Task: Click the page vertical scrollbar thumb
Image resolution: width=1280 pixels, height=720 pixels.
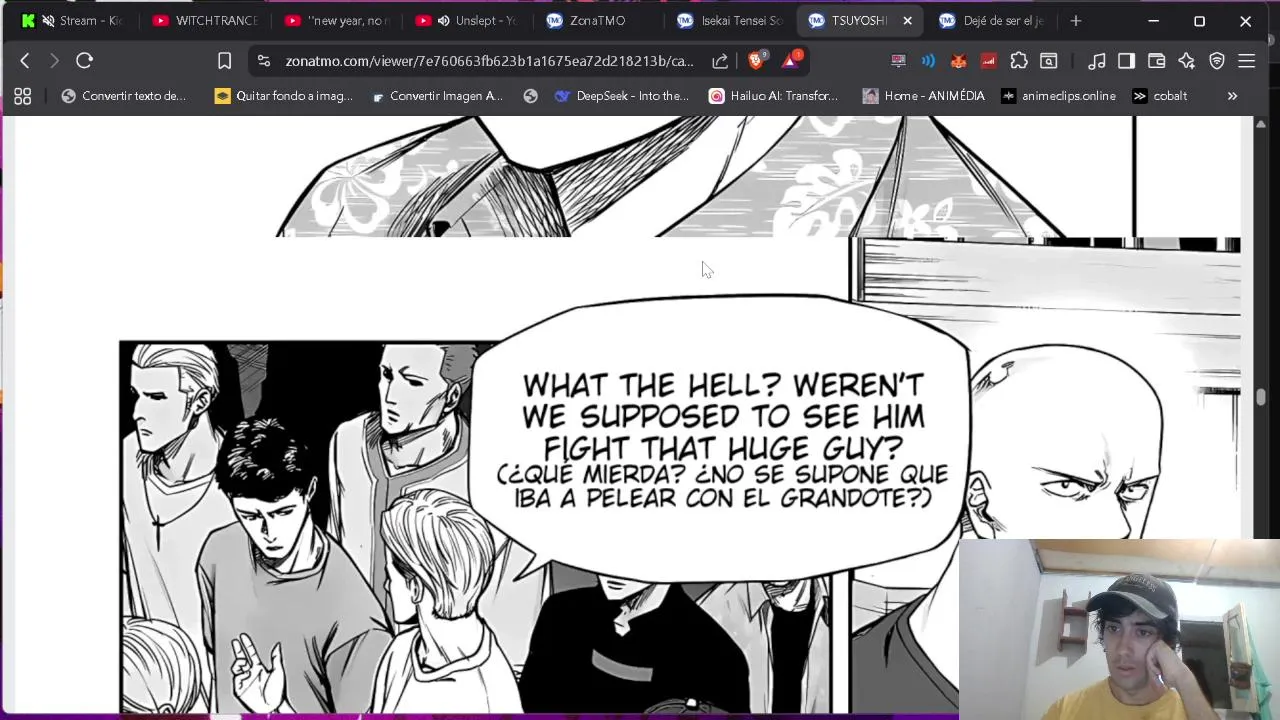Action: pyautogui.click(x=1262, y=397)
